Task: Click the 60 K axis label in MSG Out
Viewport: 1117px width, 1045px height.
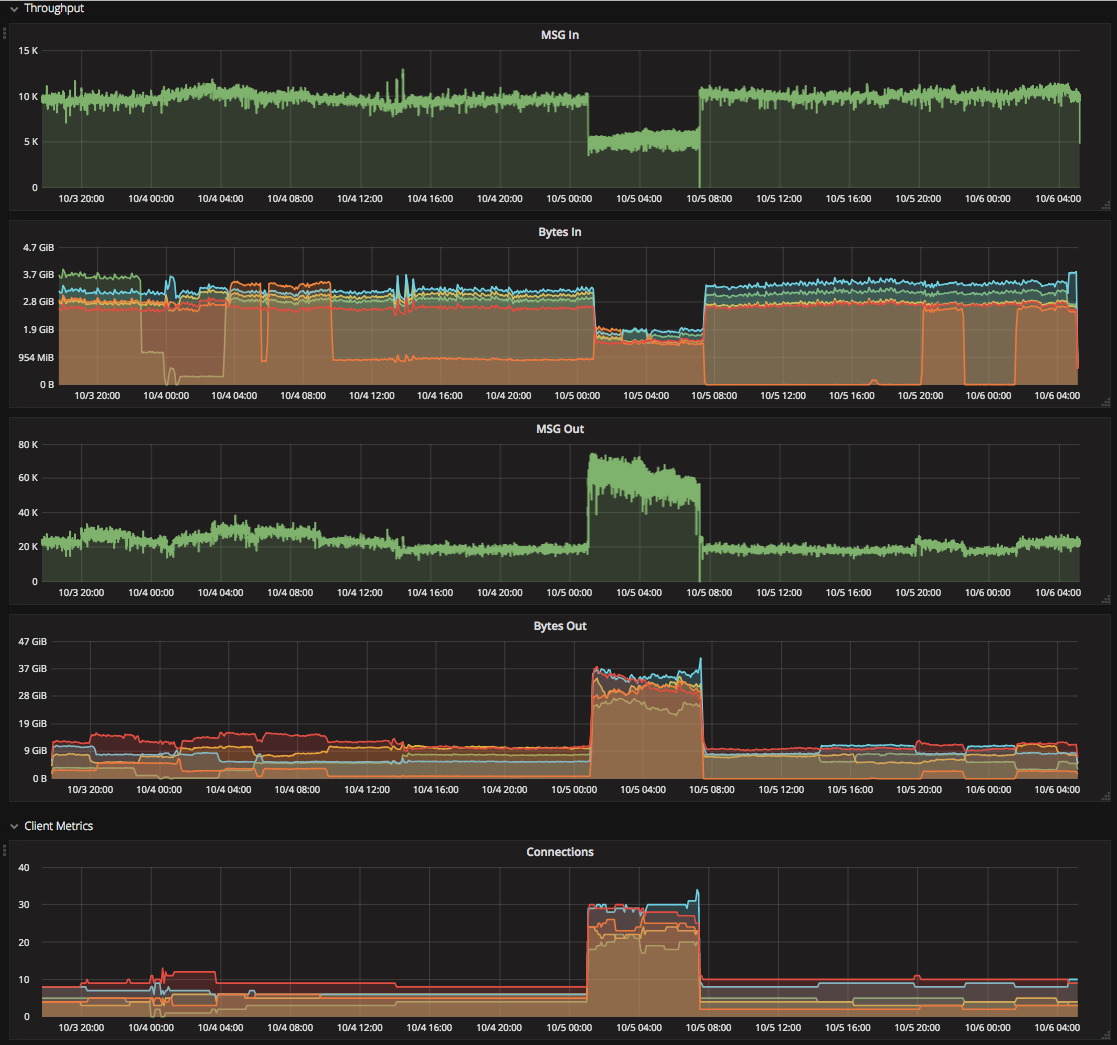Action: [28, 478]
